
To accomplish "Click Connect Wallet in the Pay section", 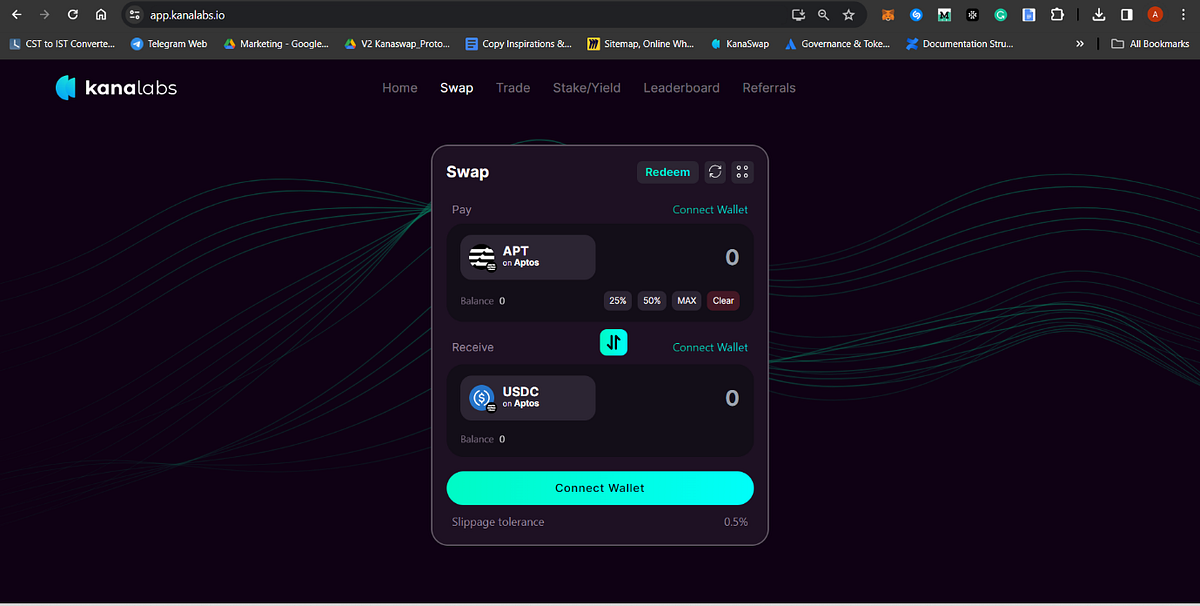I will click(710, 209).
